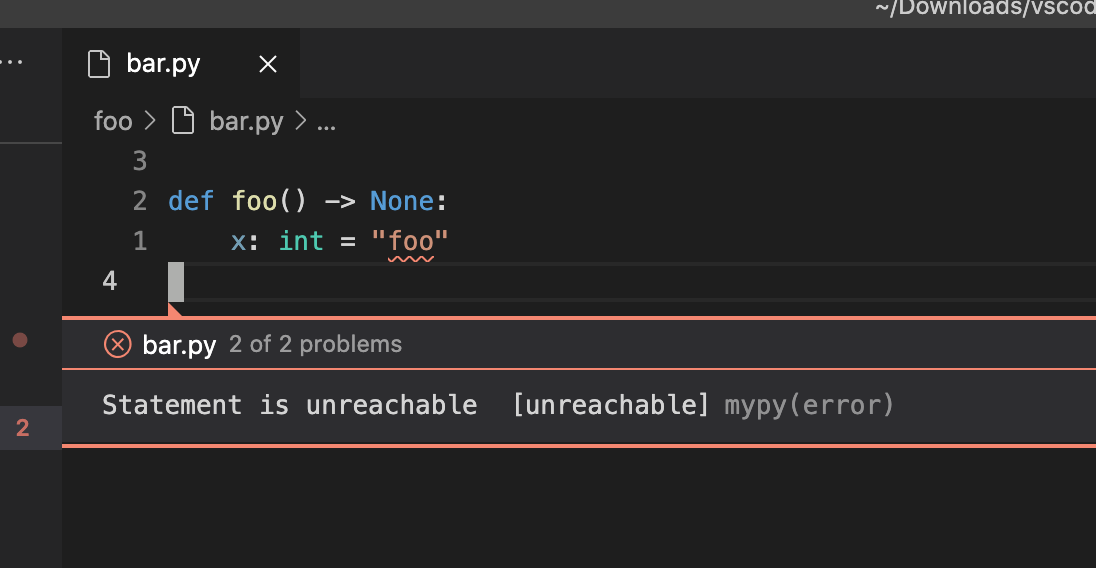Viewport: 1096px width, 568px height.
Task: Click the chevron after foo breadcrumb
Action: (150, 121)
